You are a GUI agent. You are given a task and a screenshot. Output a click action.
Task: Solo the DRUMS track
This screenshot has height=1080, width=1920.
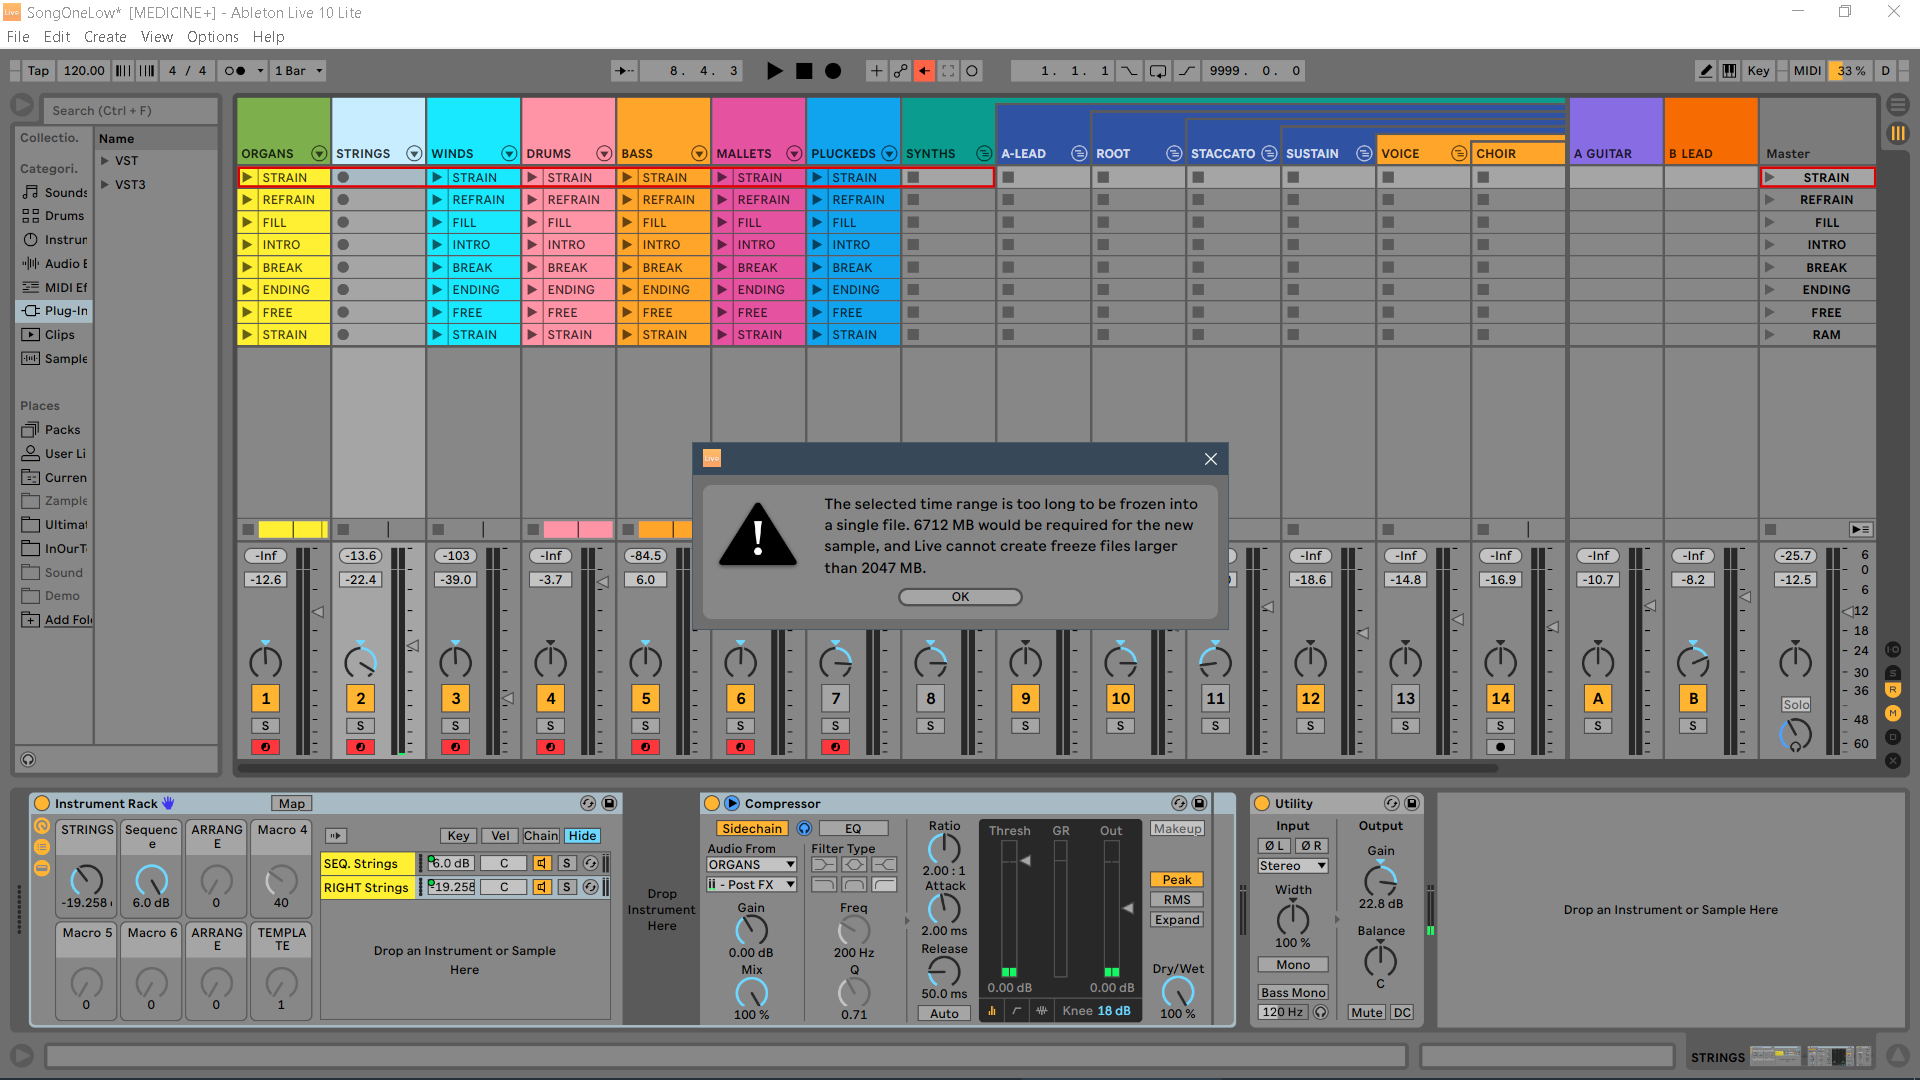pyautogui.click(x=550, y=726)
